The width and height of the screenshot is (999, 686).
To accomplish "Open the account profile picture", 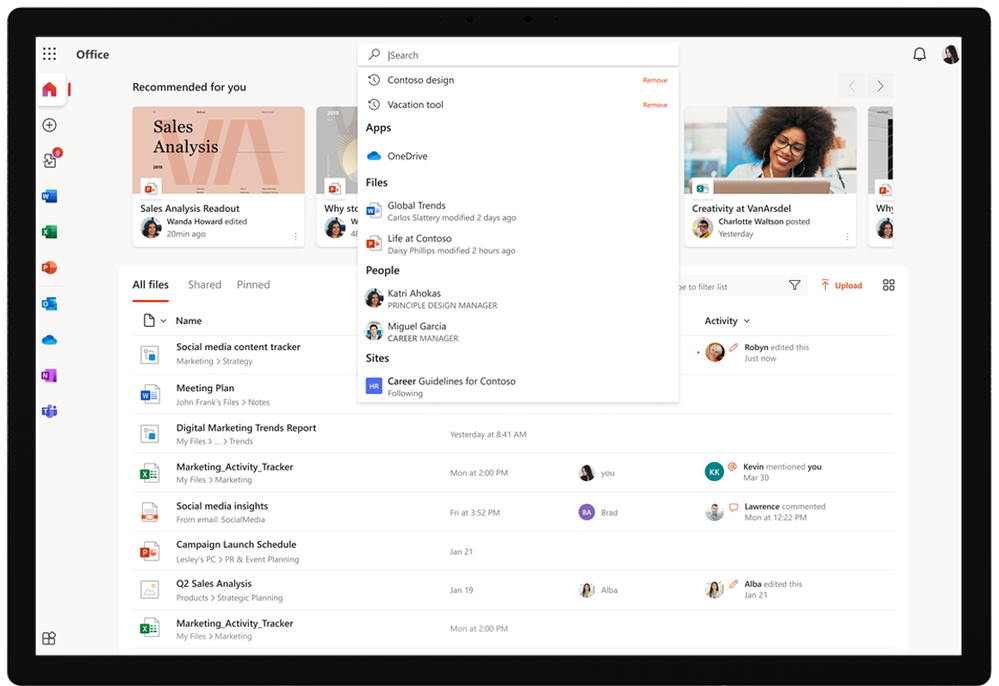I will [951, 54].
